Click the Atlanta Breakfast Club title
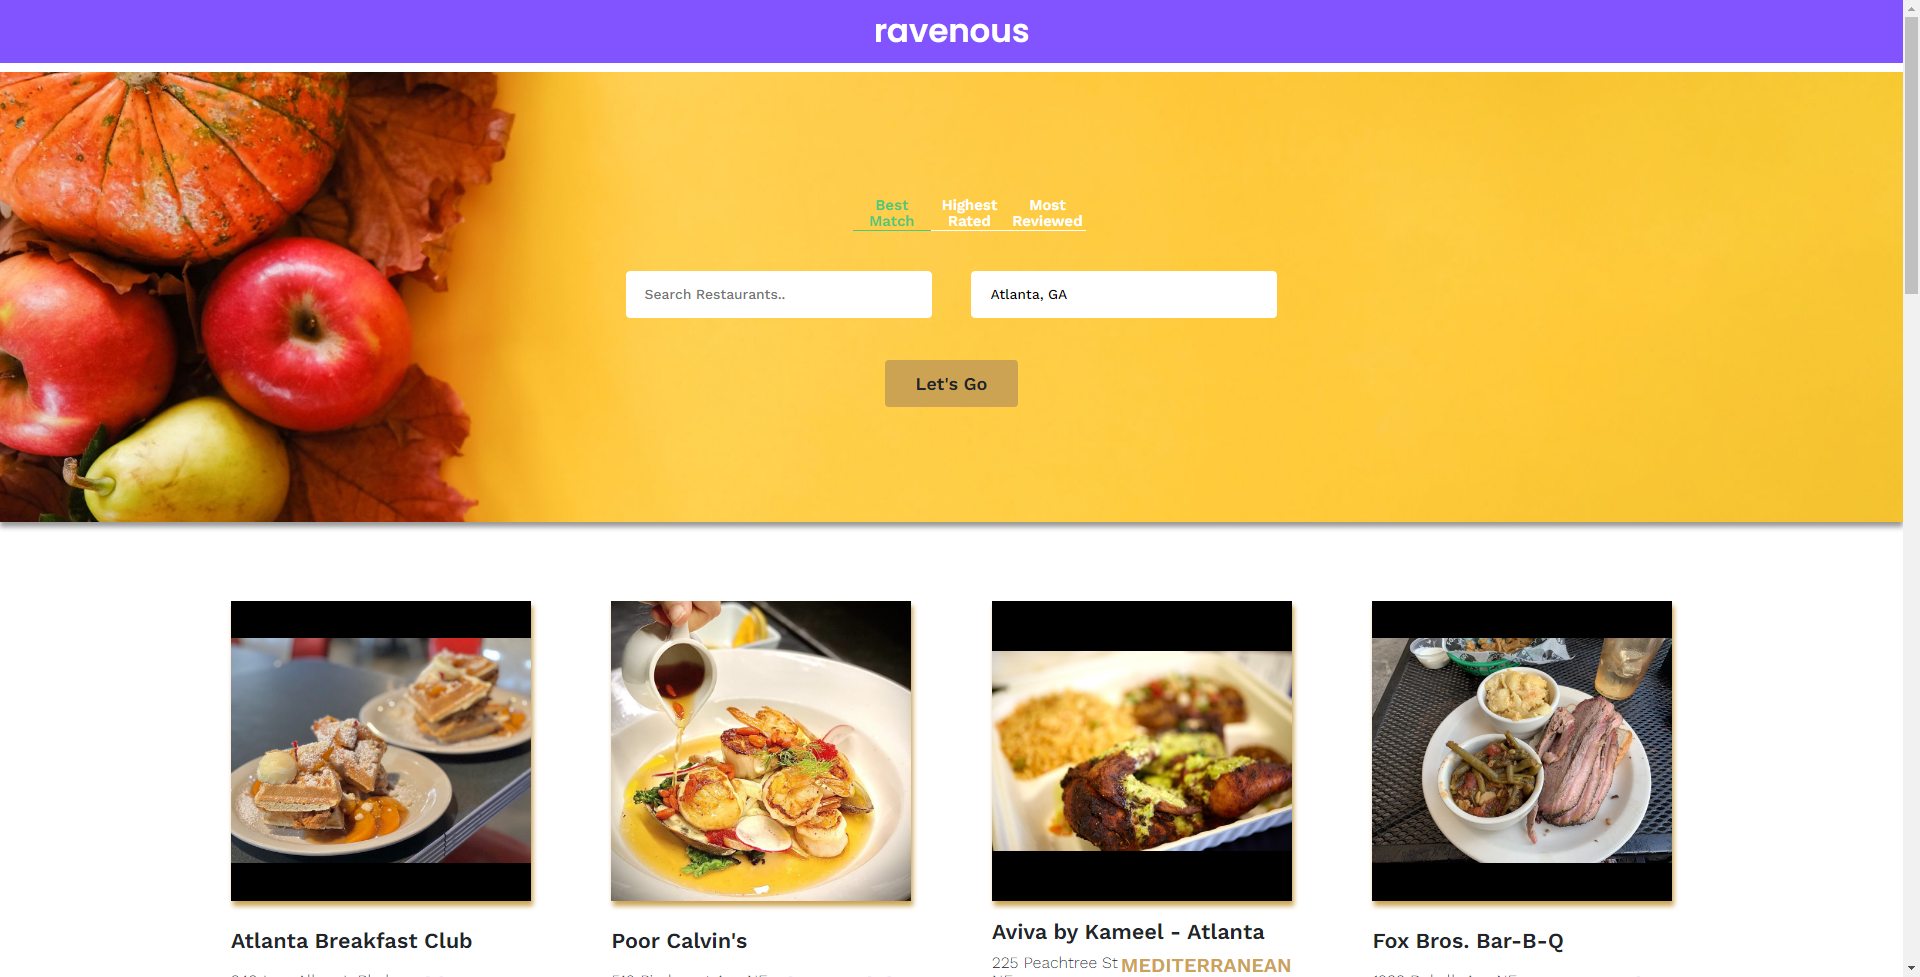 351,941
